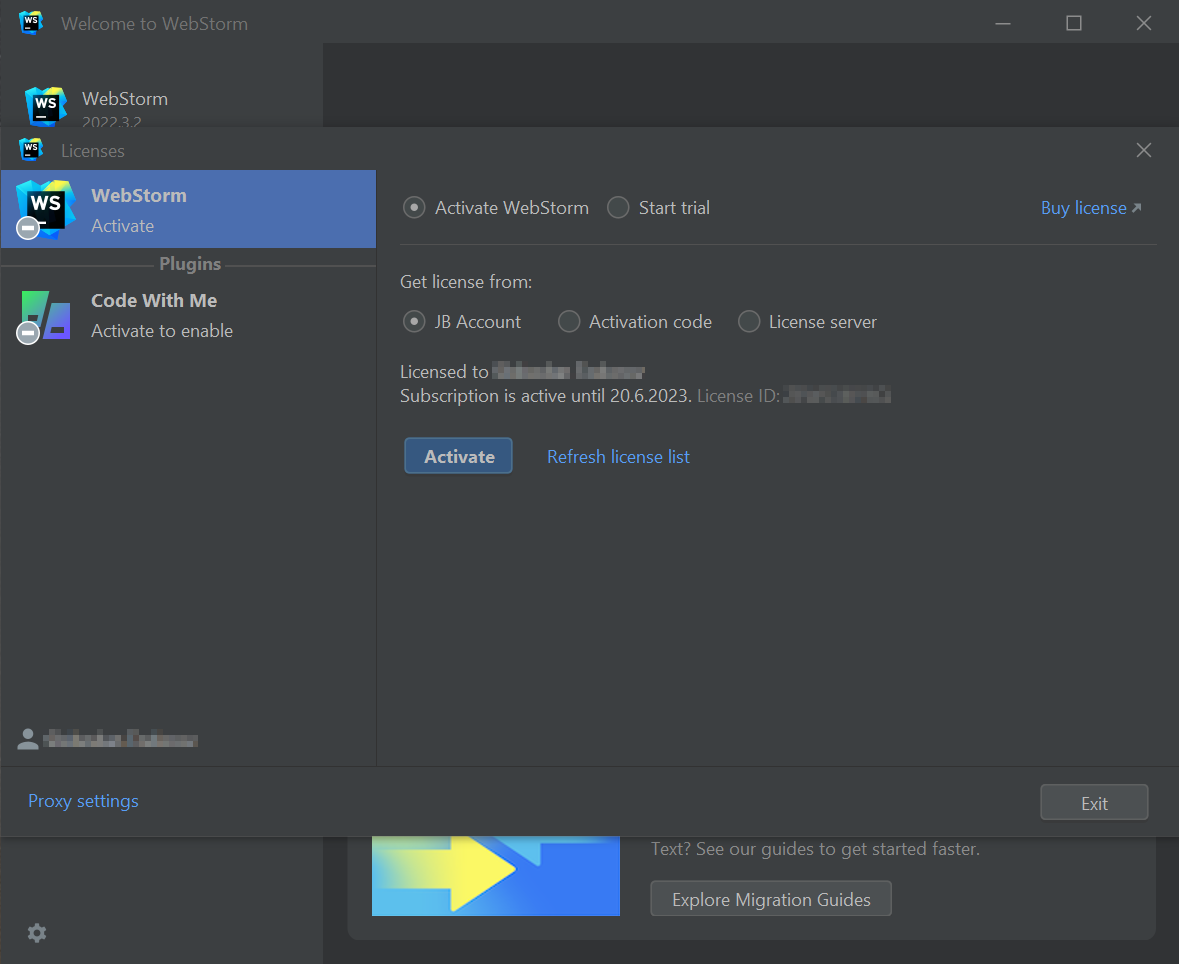Select the Code With Me plugin entry
Image resolution: width=1179 pixels, height=964 pixels.
click(189, 315)
